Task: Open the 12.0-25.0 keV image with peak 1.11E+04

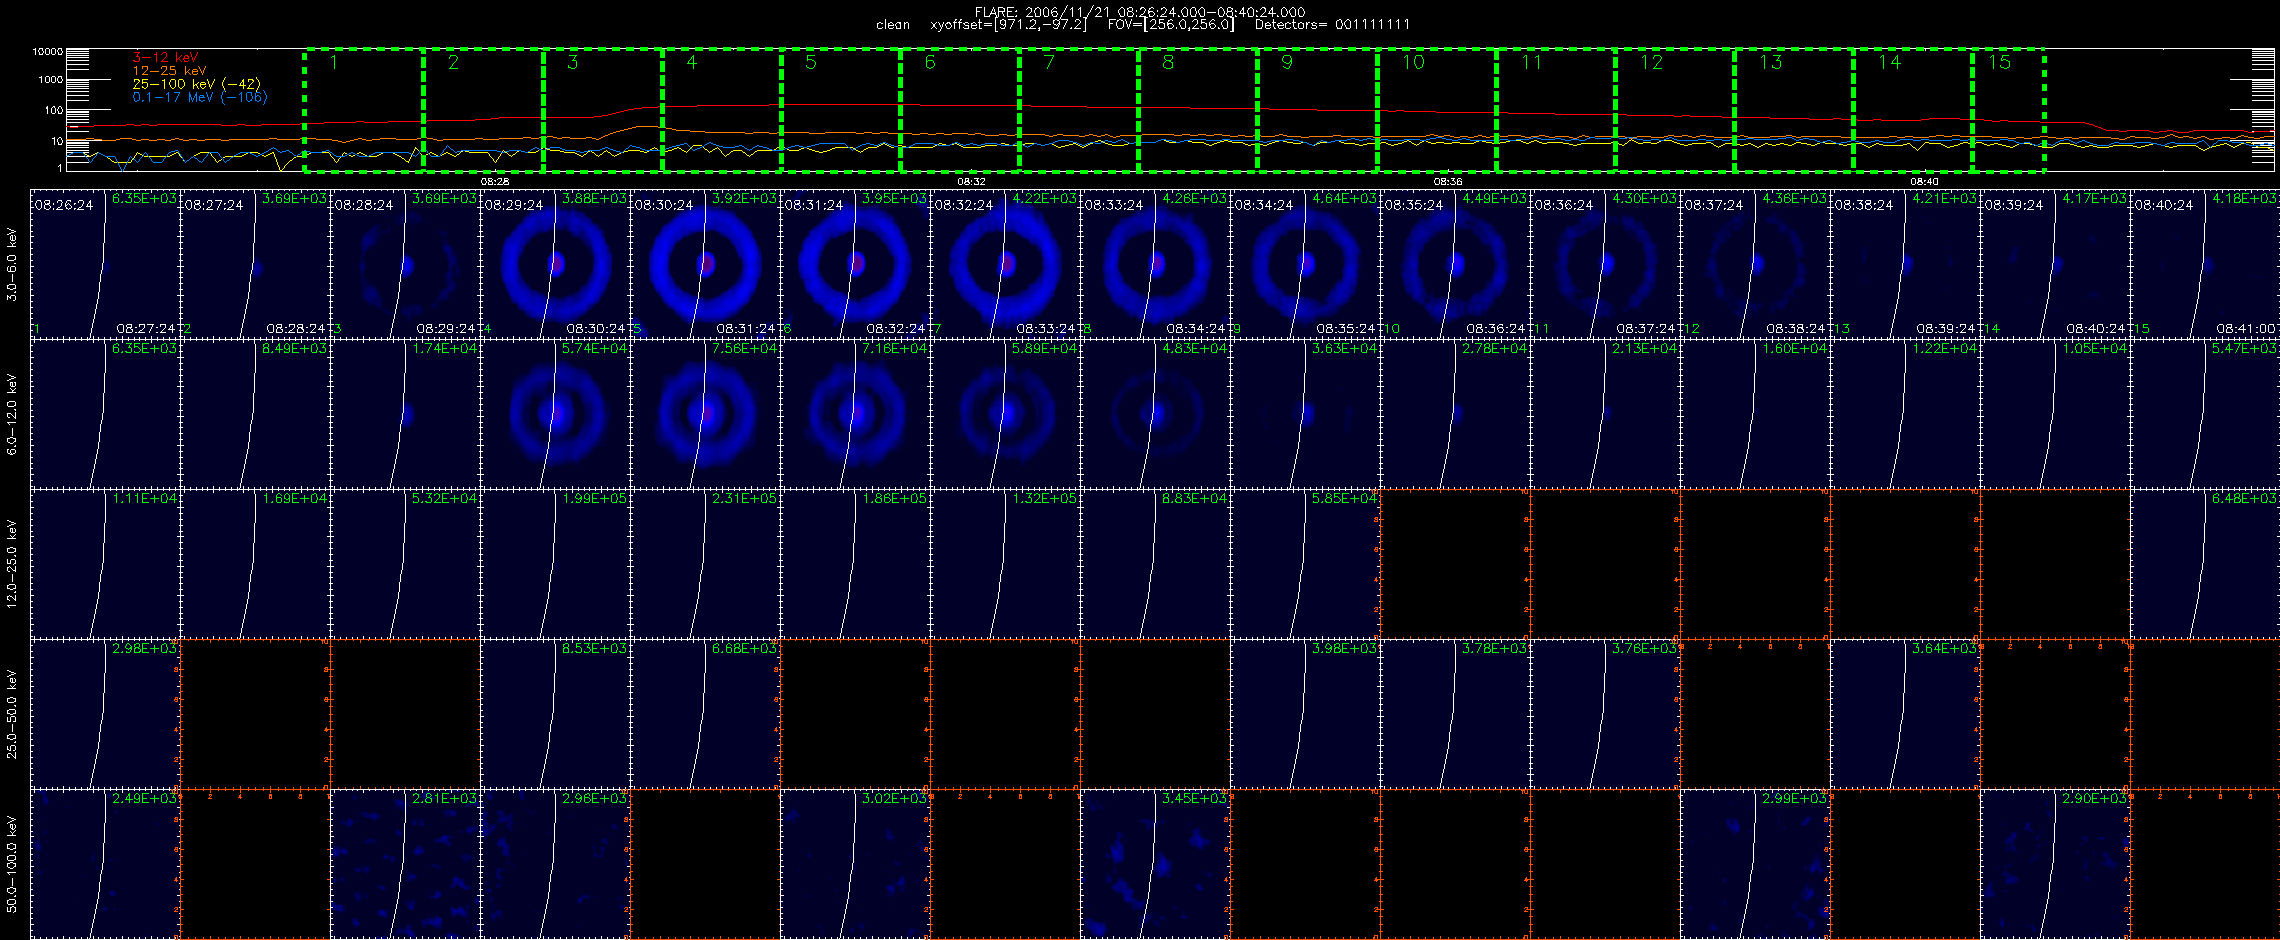Action: (105, 564)
